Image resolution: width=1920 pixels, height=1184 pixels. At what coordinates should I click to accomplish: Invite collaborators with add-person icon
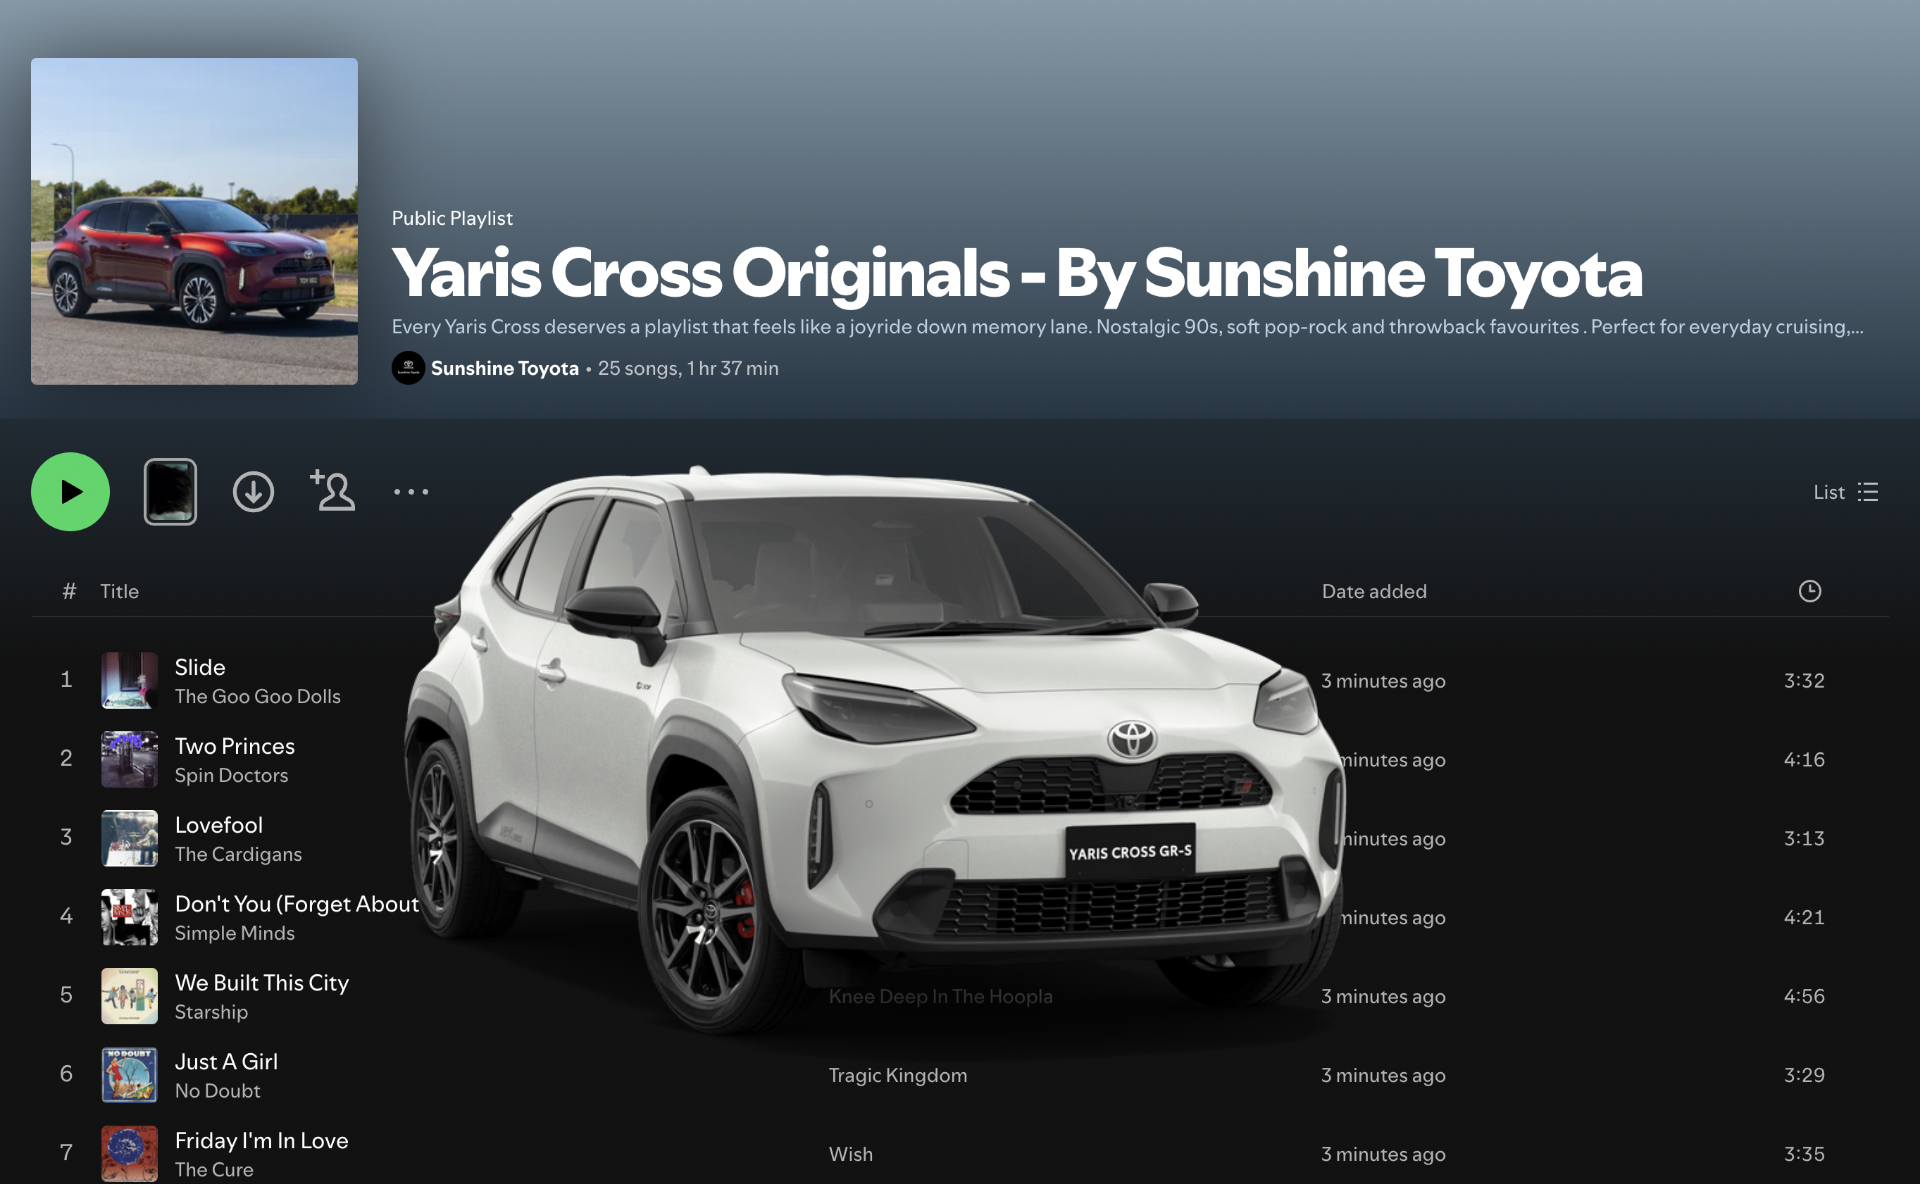[x=332, y=491]
